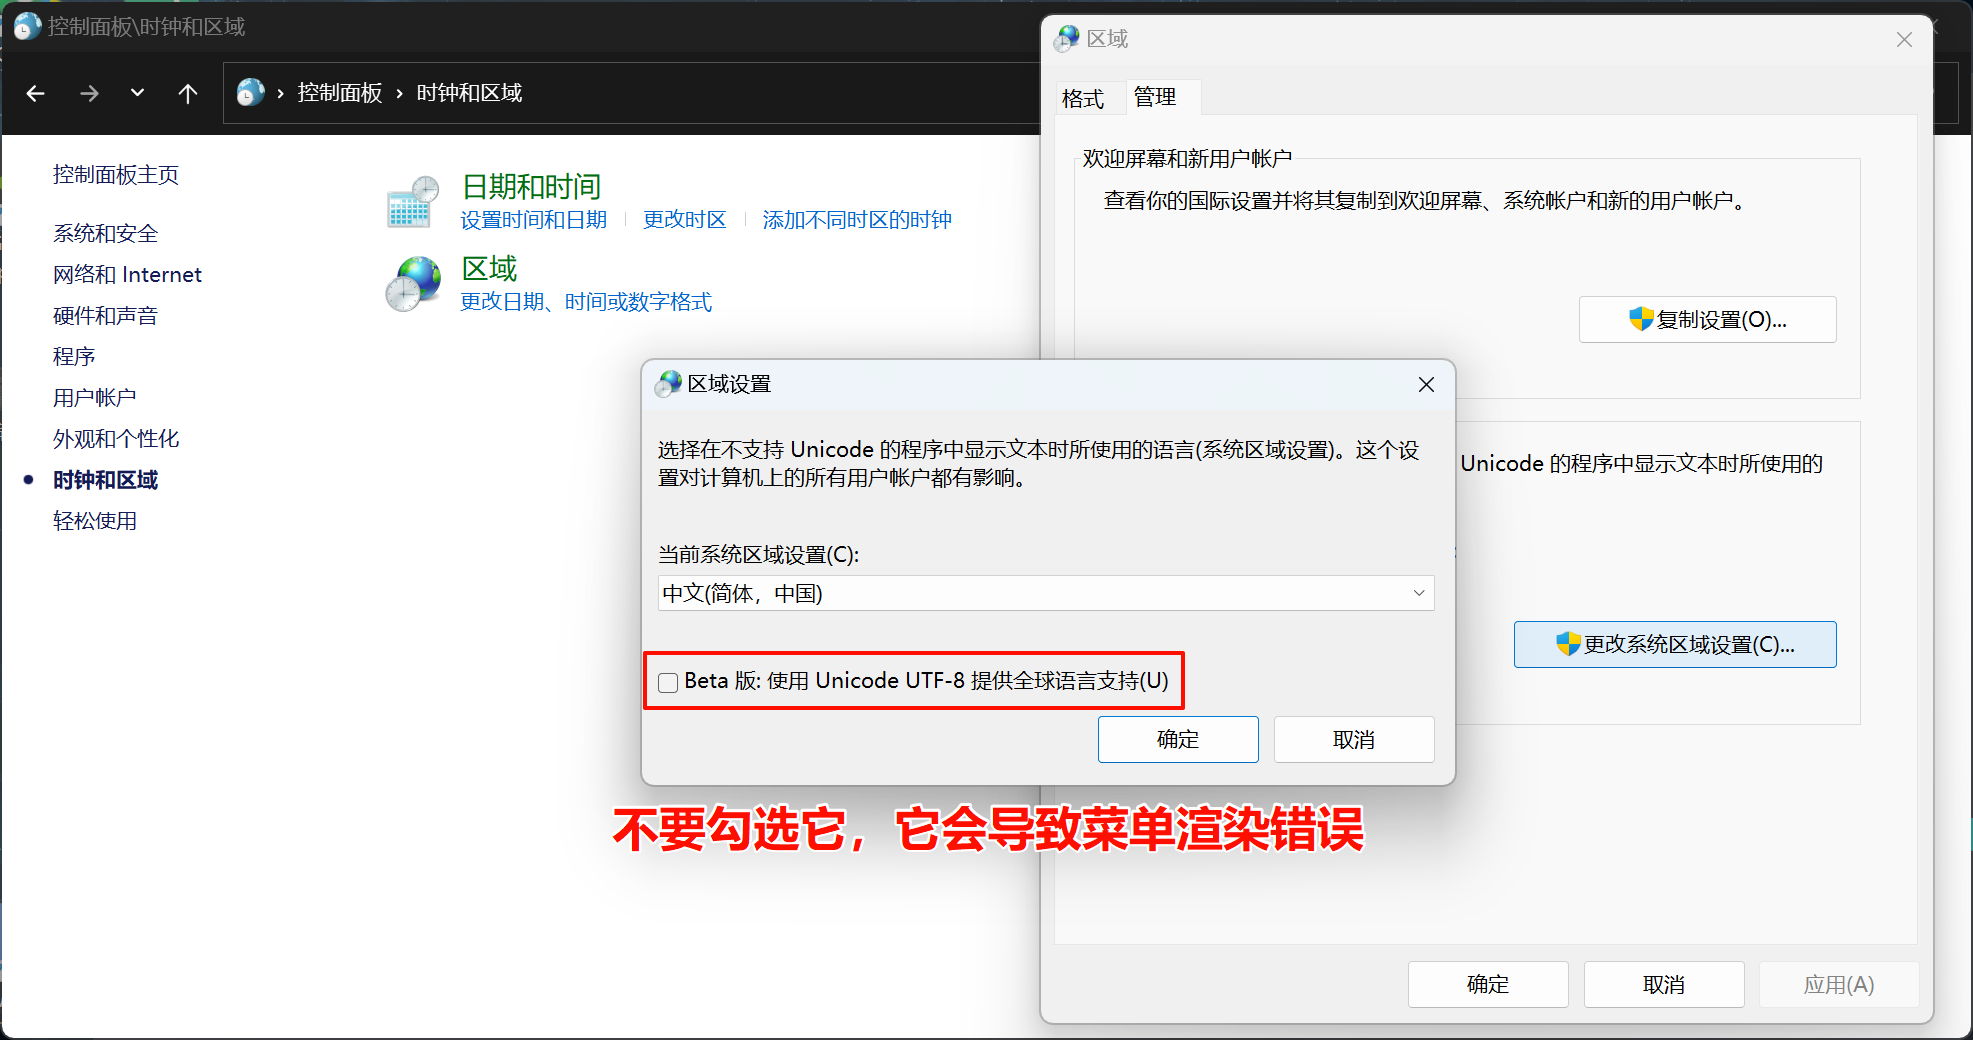Click the 更改时区 link
The image size is (1973, 1040).
[x=685, y=220]
